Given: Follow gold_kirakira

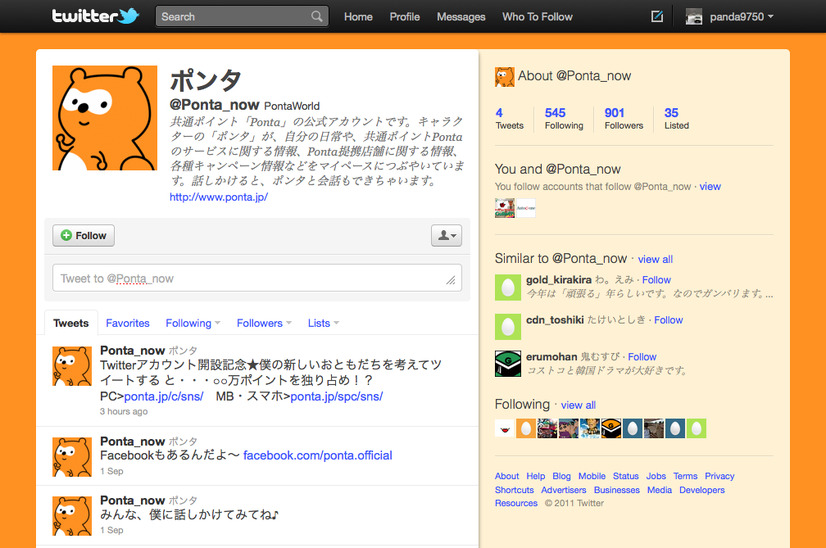Looking at the screenshot, I should point(656,280).
